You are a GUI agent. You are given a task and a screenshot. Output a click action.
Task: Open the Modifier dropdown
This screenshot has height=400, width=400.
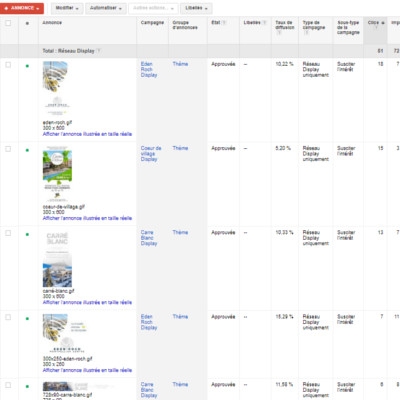click(67, 8)
